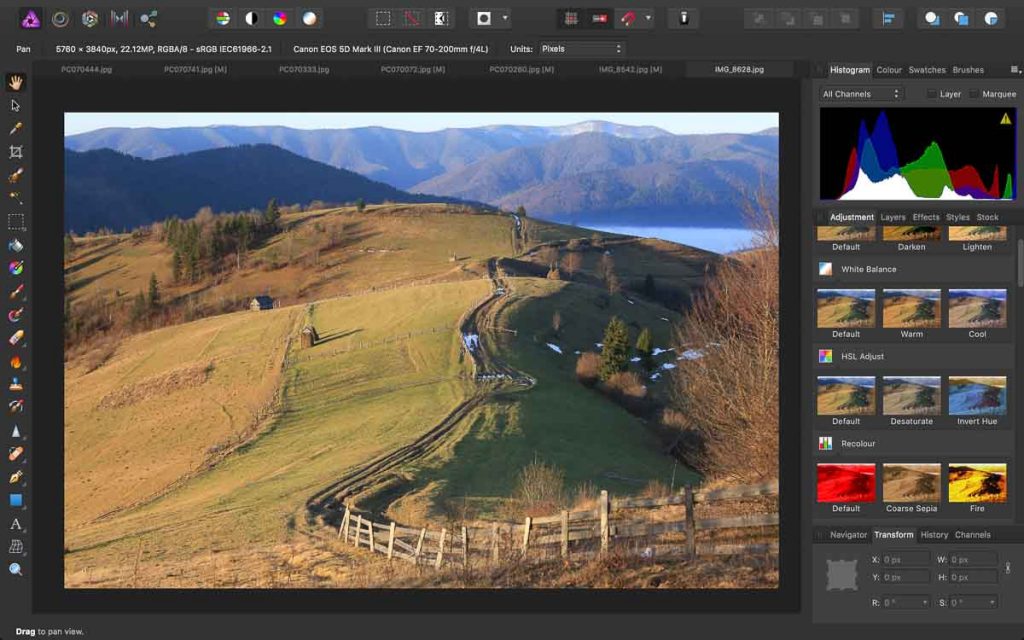Click the White Balance adjustment header

coord(868,269)
